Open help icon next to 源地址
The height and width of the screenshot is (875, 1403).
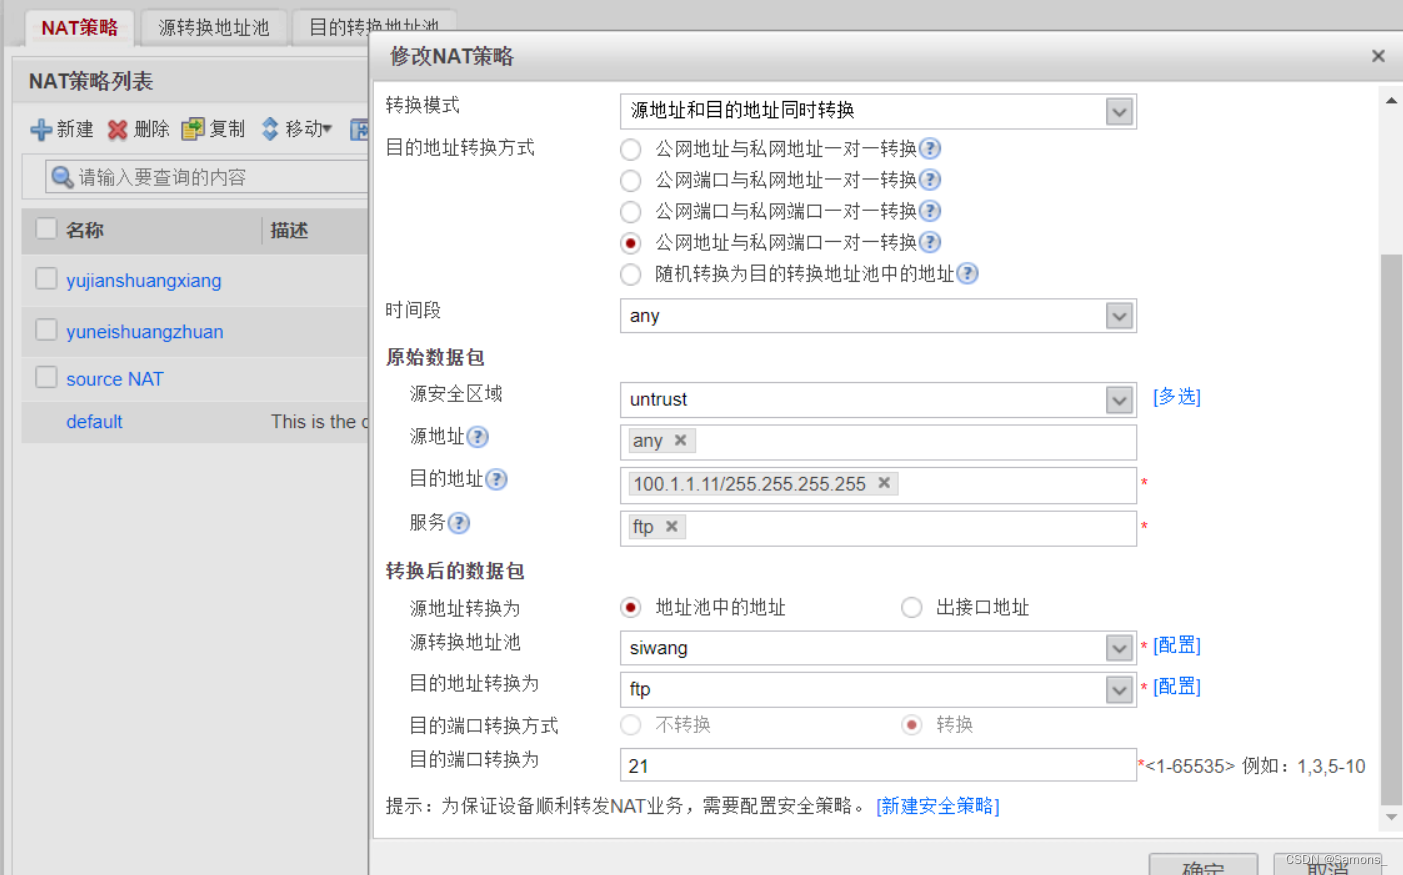pyautogui.click(x=478, y=437)
